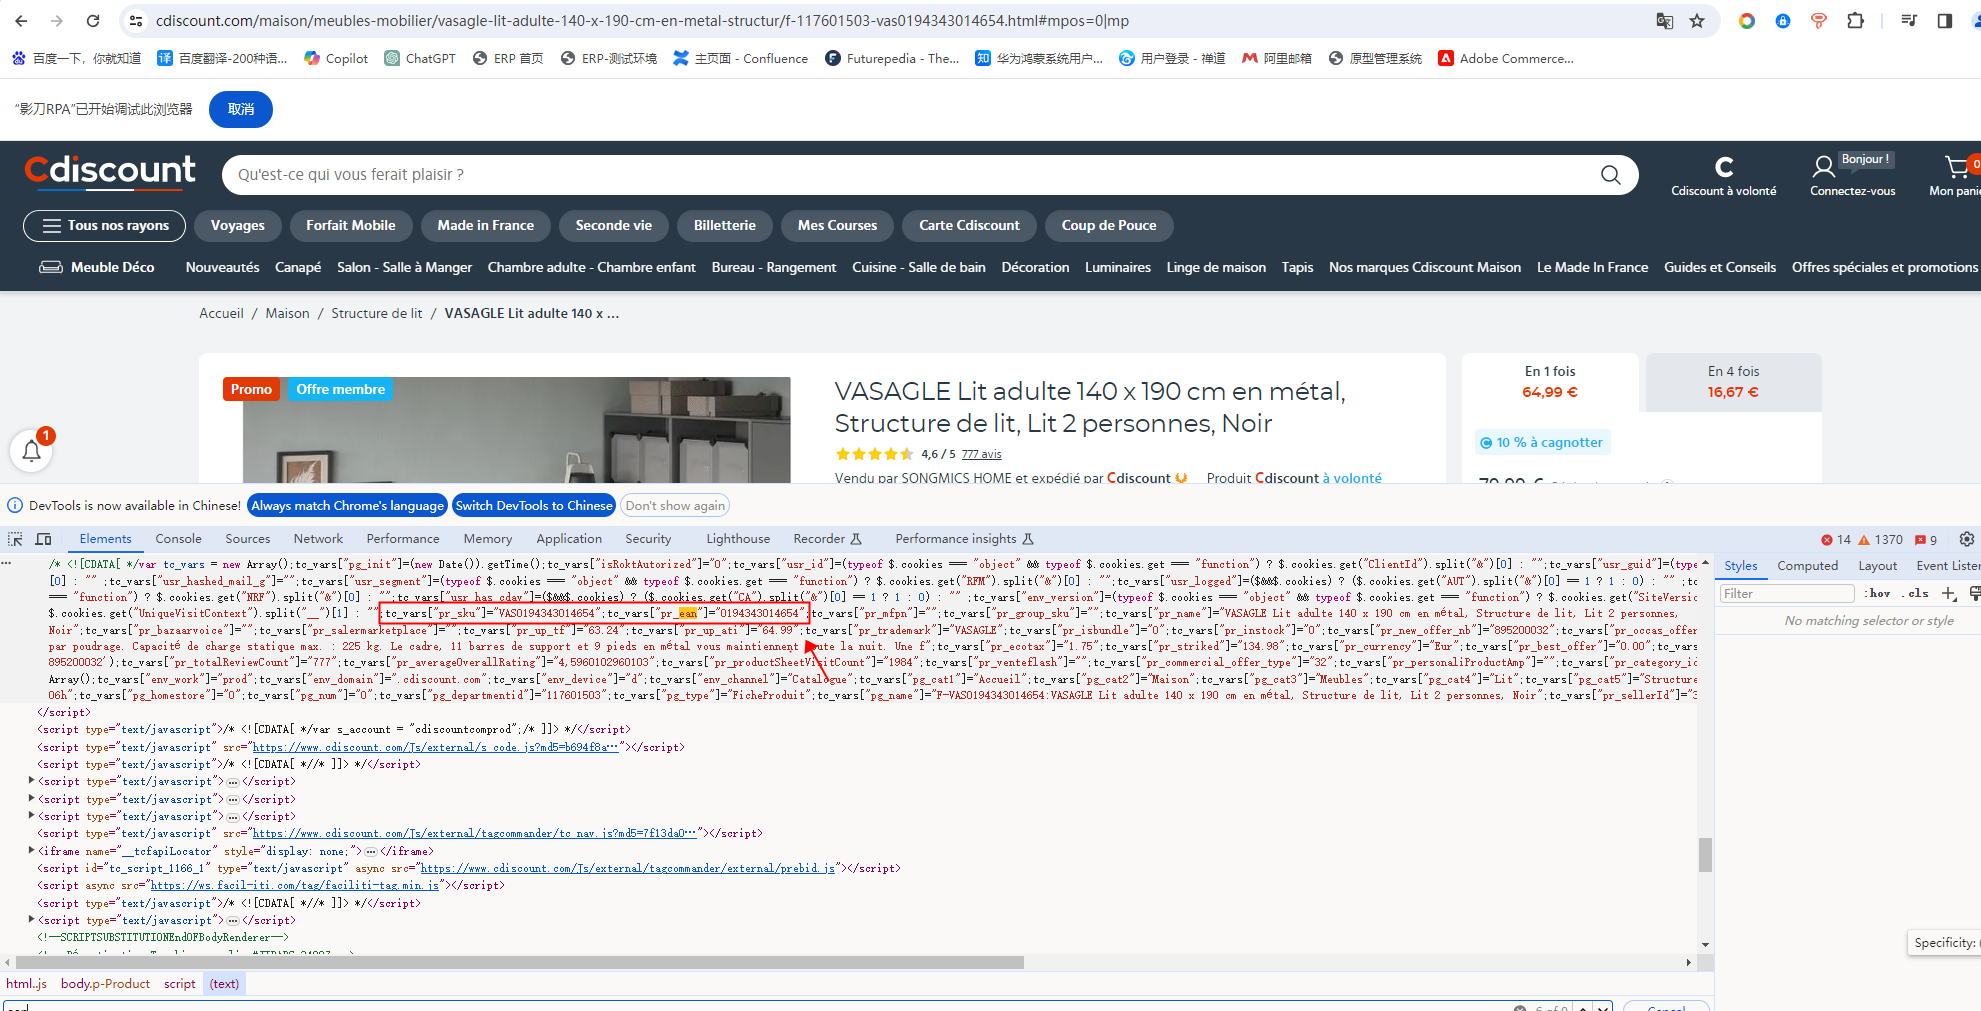Image resolution: width=1981 pixels, height=1011 pixels.
Task: Click the Accueil breadcrumb link
Action: pyautogui.click(x=221, y=314)
